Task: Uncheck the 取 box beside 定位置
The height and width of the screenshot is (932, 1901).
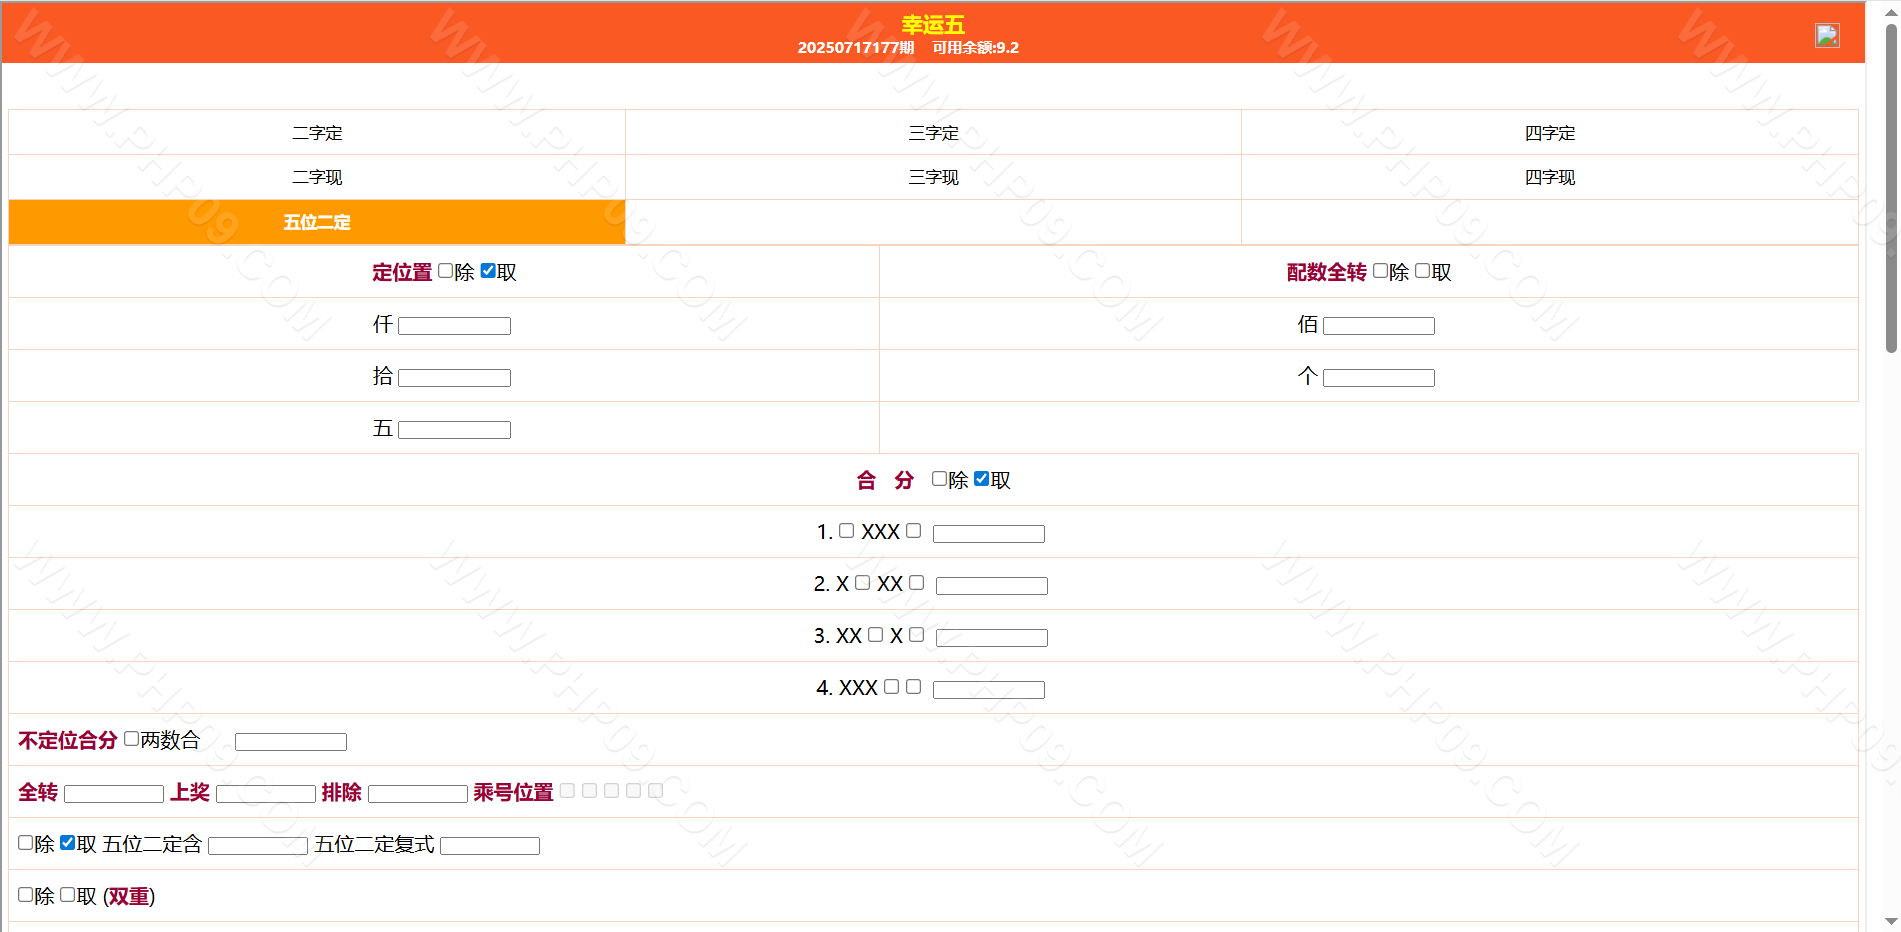Action: [x=488, y=271]
